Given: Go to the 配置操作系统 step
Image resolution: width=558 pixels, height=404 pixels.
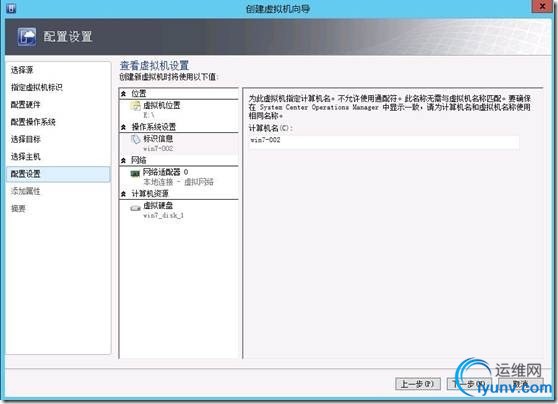Looking at the screenshot, I should 33,122.
